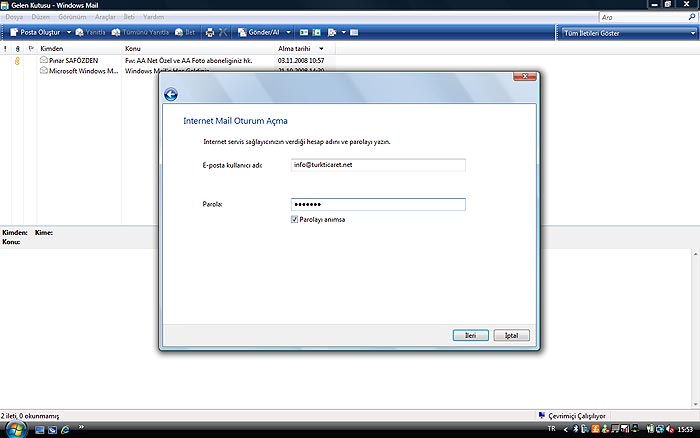700x438 pixels.
Task: Click the Parola password field
Action: (x=378, y=204)
